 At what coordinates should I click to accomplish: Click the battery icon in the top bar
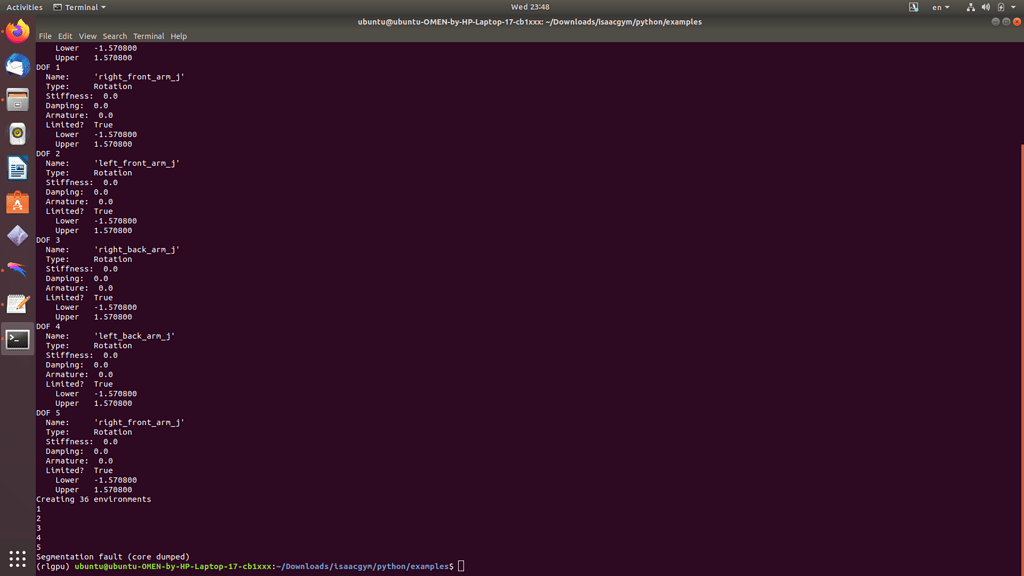1001,7
